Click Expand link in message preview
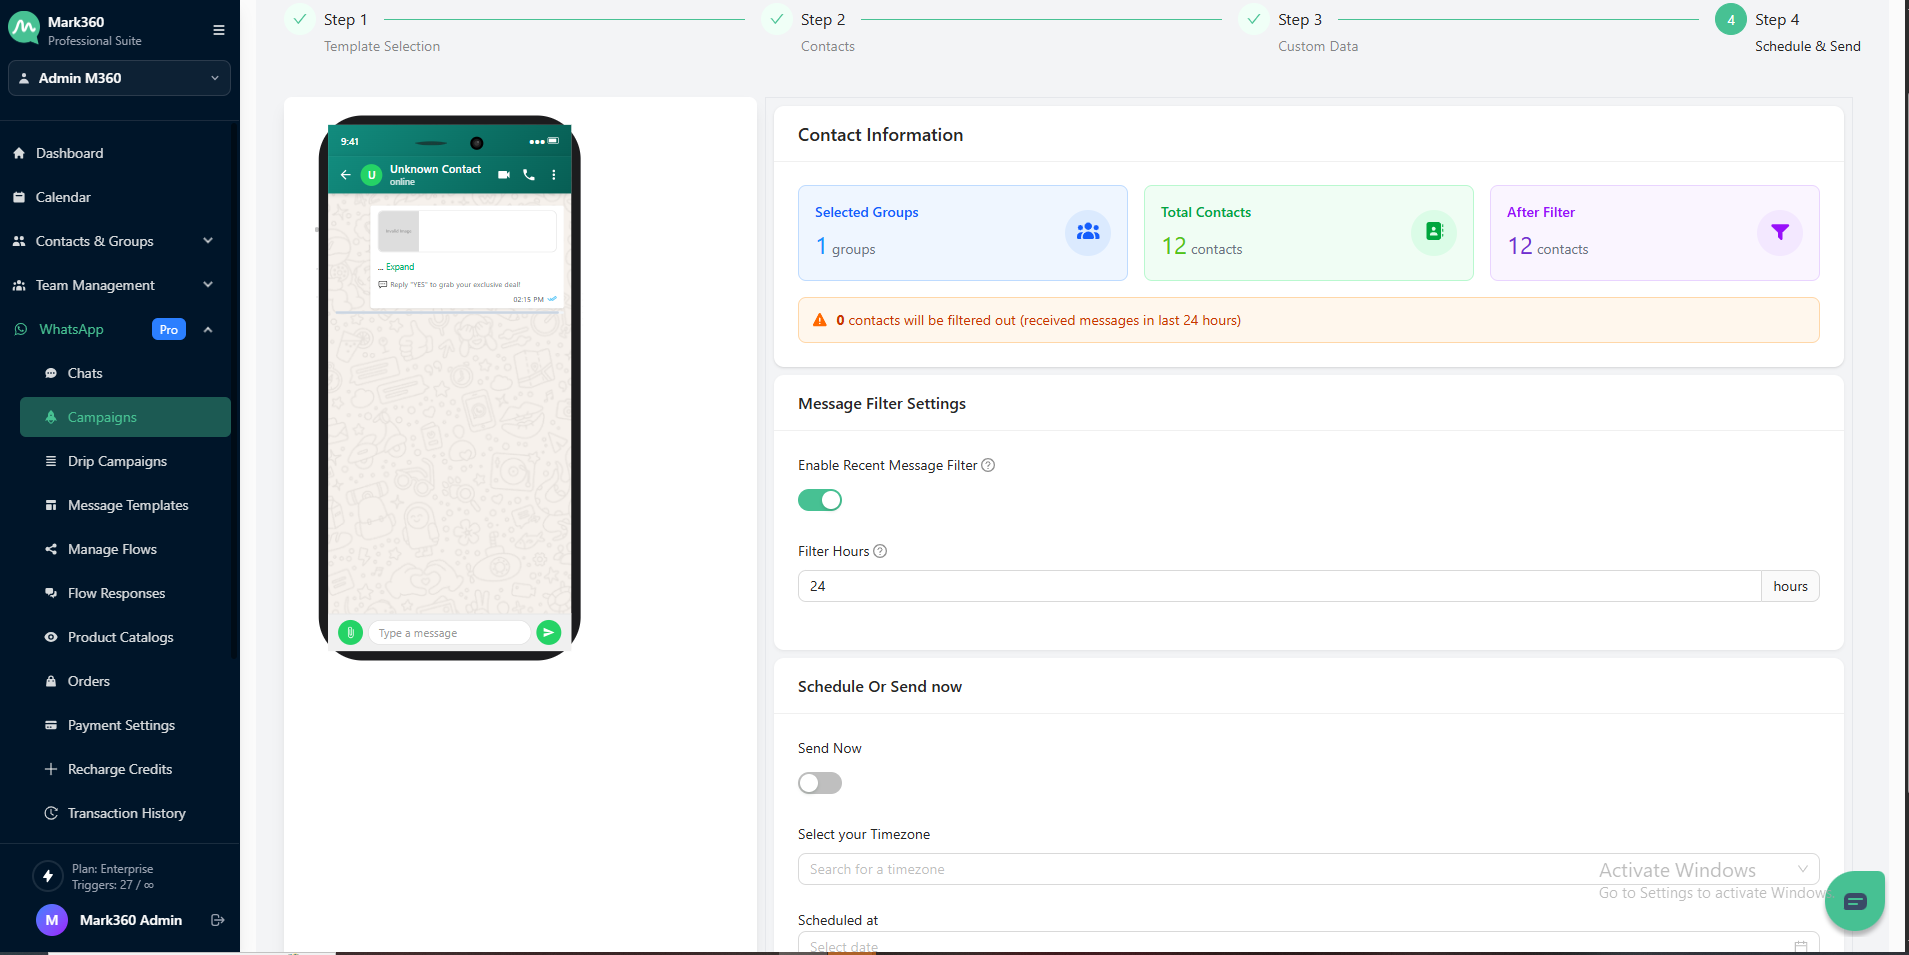 point(400,267)
